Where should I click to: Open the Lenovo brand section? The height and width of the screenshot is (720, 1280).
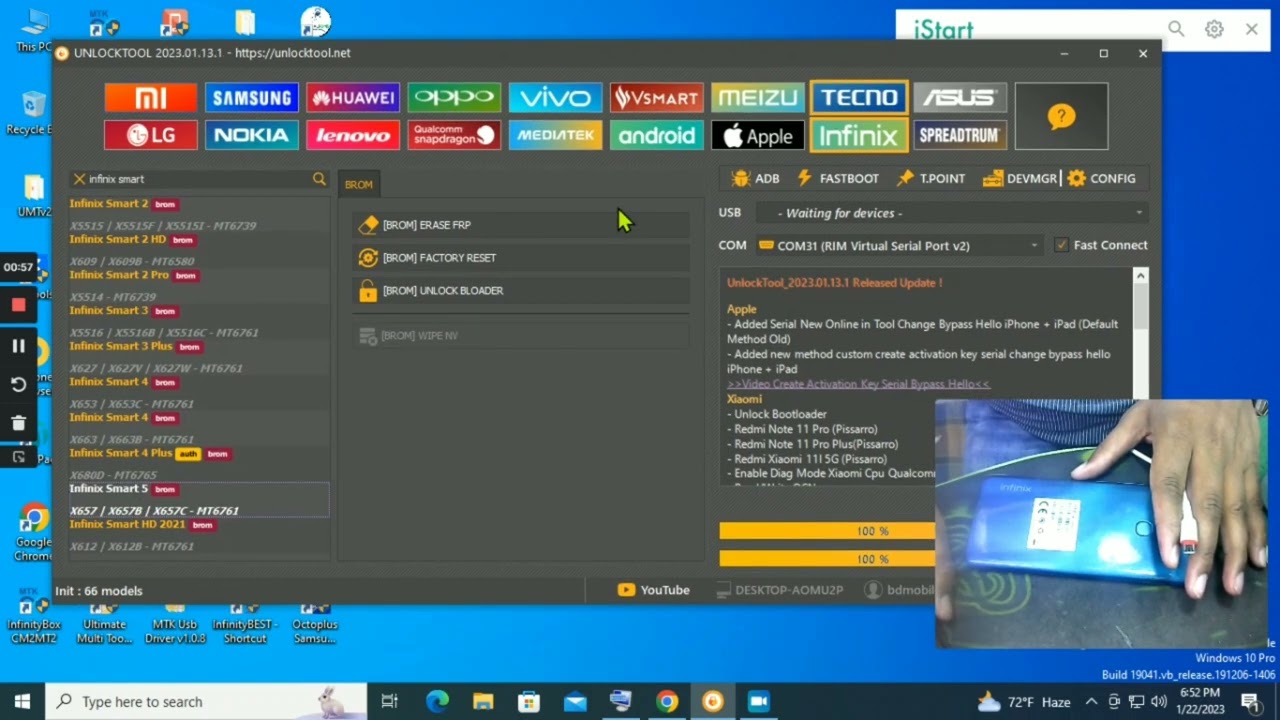353,135
